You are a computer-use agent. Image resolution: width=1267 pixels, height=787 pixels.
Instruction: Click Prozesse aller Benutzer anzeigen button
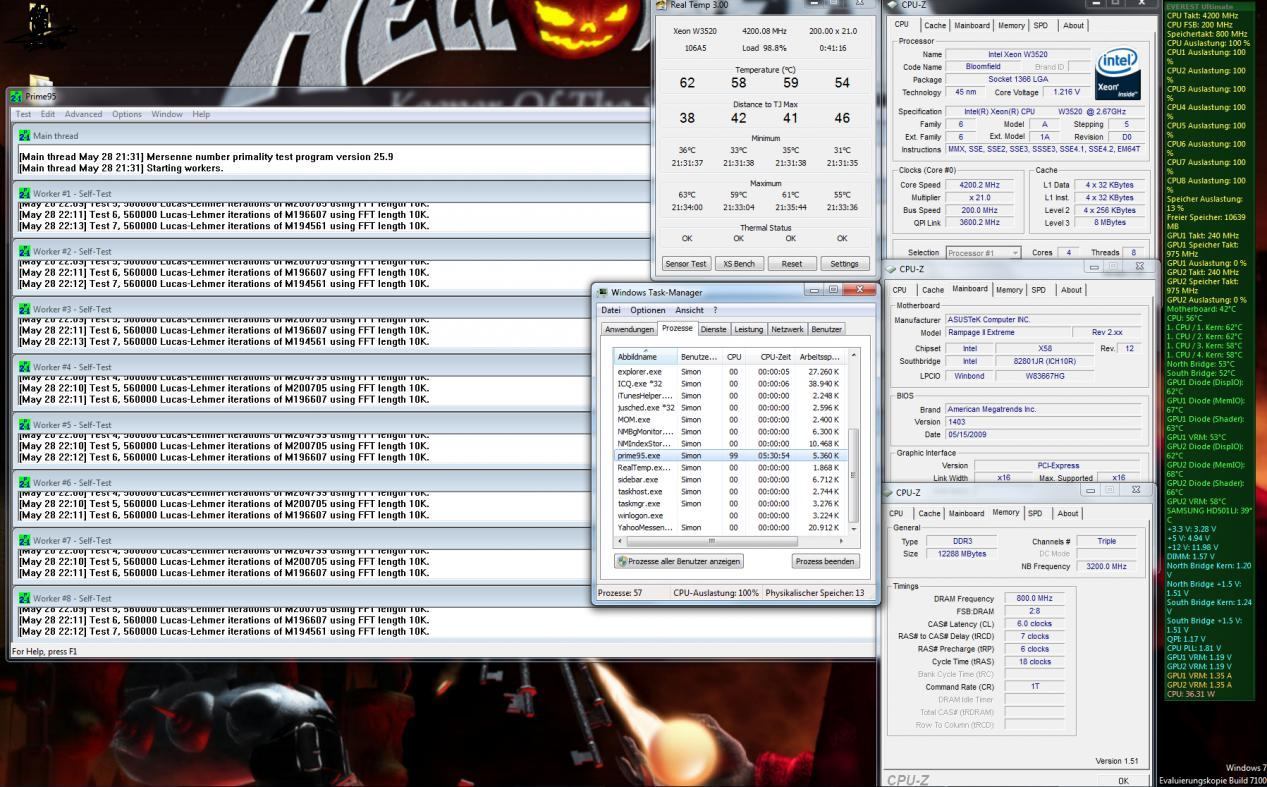(x=679, y=561)
